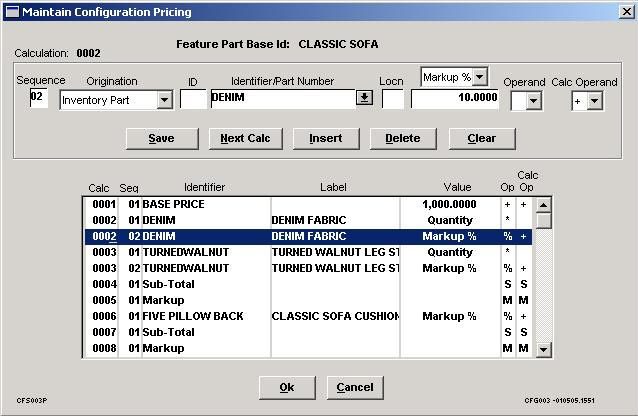Click the Identifier/Part Number field containing DENIM

tap(283, 99)
